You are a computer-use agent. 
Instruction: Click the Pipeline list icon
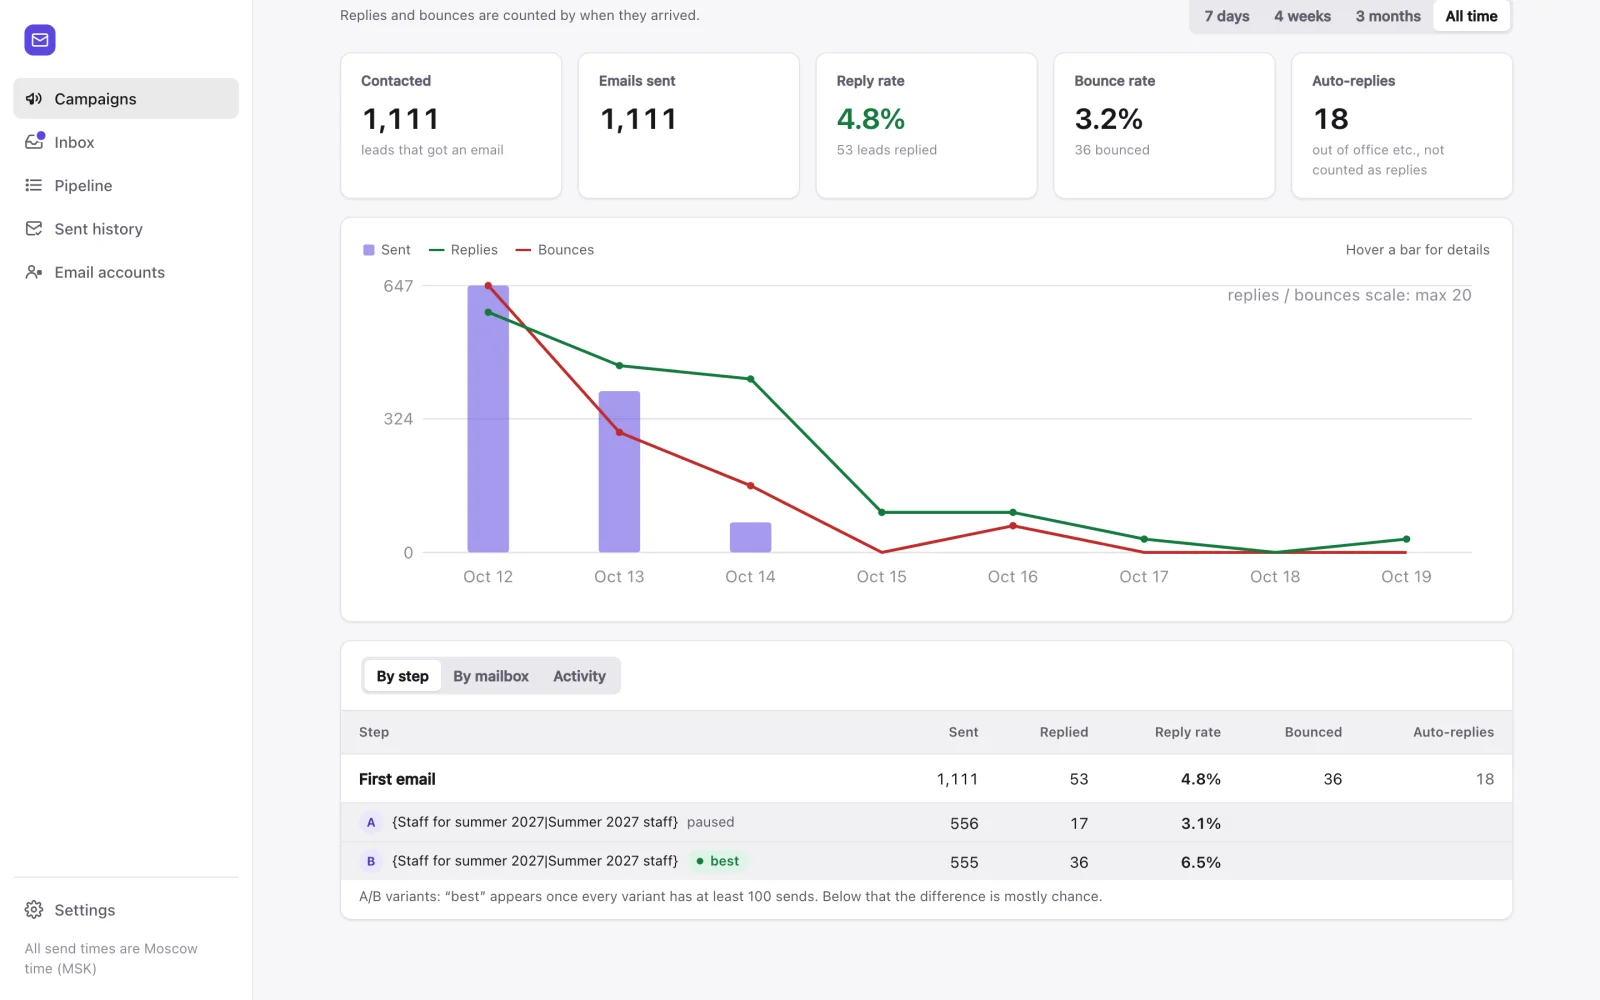[34, 185]
